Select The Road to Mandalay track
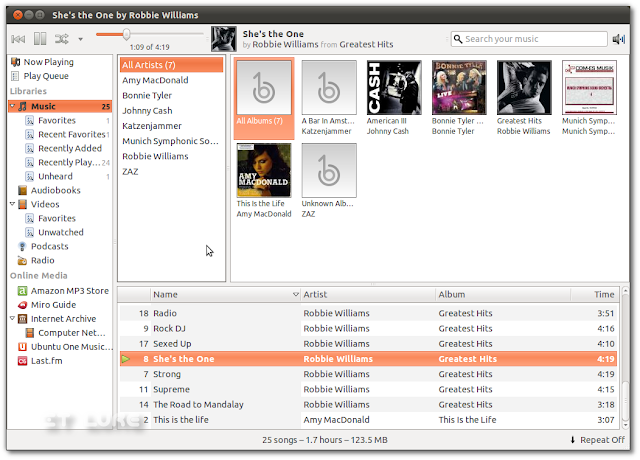640x460 pixels. (x=368, y=404)
